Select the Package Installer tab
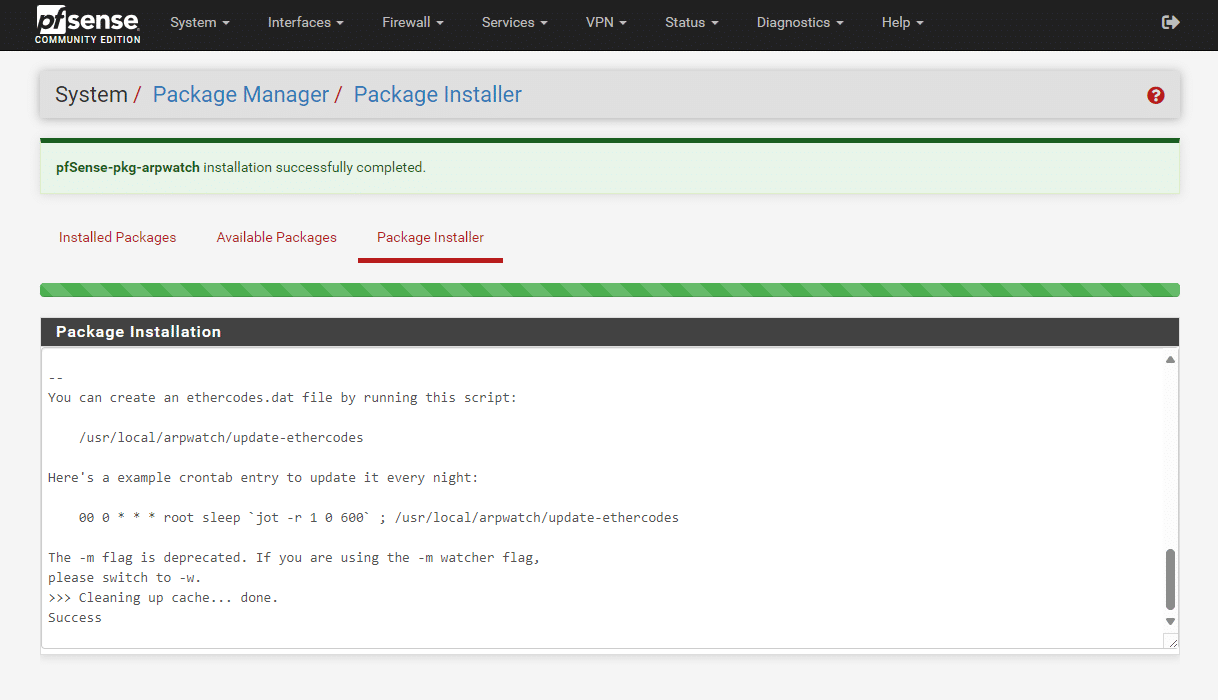The width and height of the screenshot is (1218, 700). [430, 237]
